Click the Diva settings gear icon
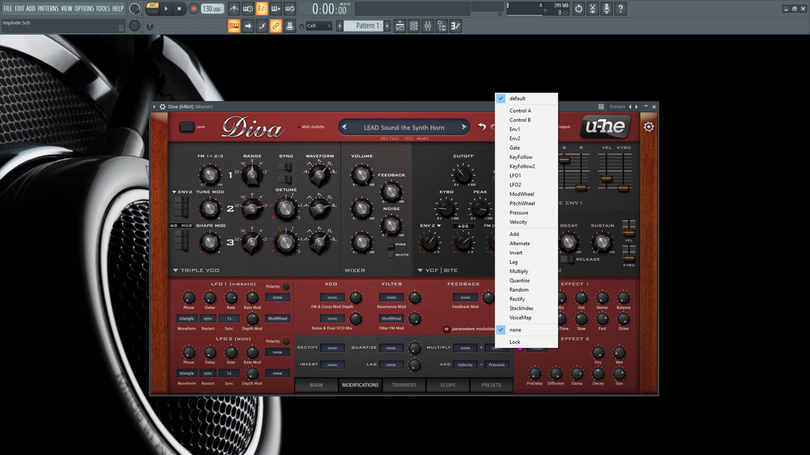Screen dimensions: 810x455 click(x=649, y=127)
